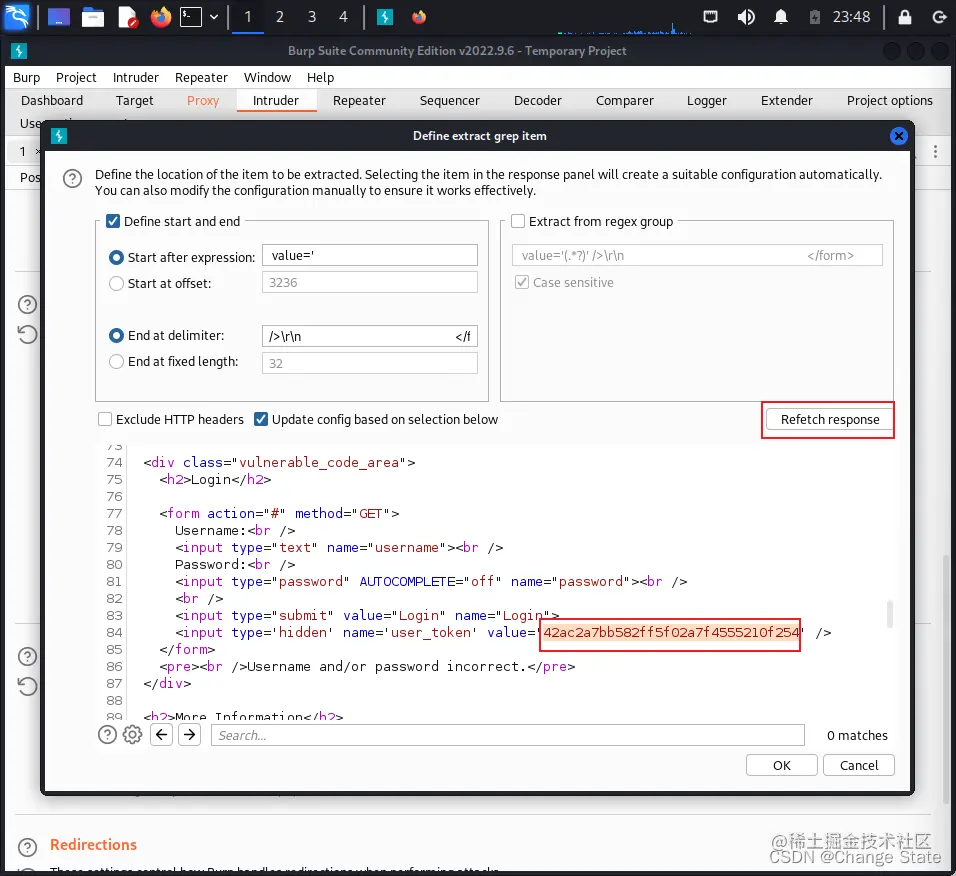The image size is (956, 876).
Task: Switch to the Project options tab
Action: coord(890,101)
